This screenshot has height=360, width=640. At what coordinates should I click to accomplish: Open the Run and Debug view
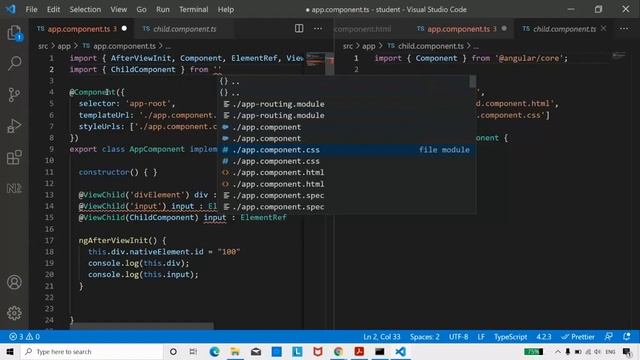coord(14,126)
